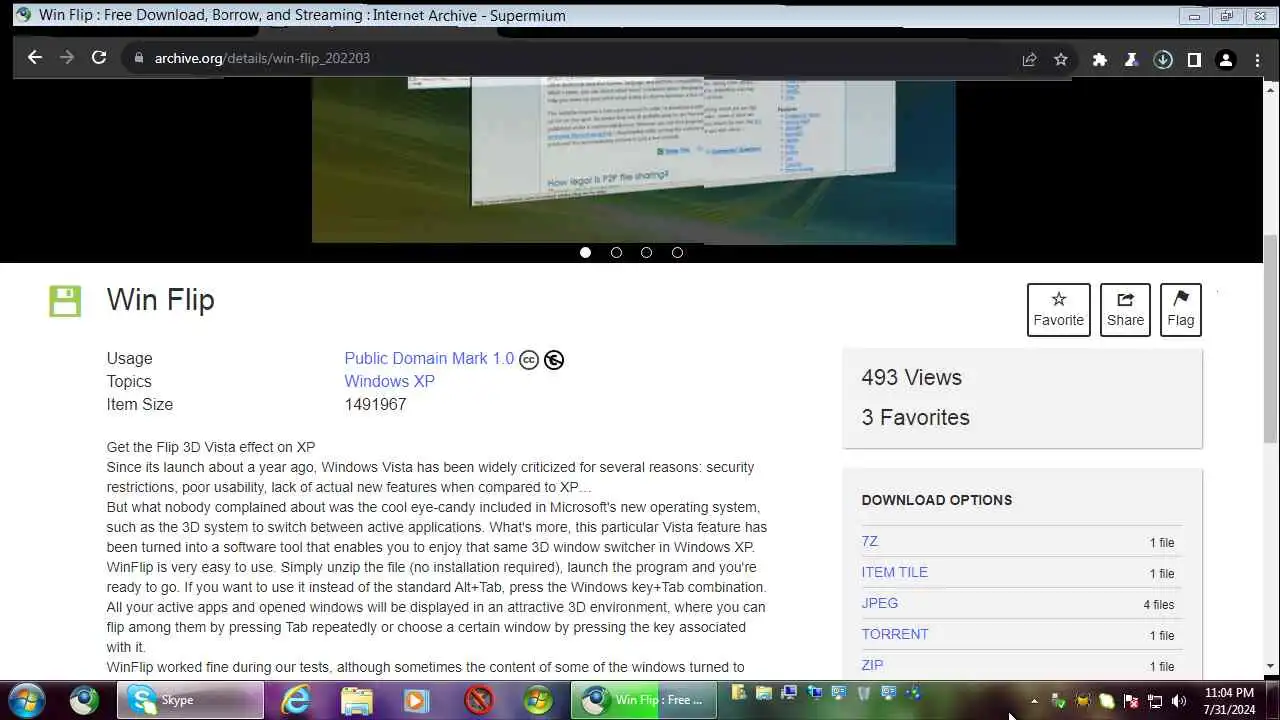Open the three-dot browser menu
The image size is (1280, 720).
1257,59
